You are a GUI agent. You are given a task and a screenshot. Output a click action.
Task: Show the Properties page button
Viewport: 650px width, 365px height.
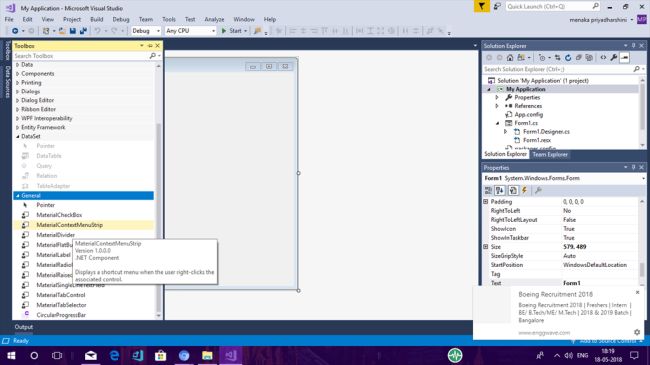[513, 190]
